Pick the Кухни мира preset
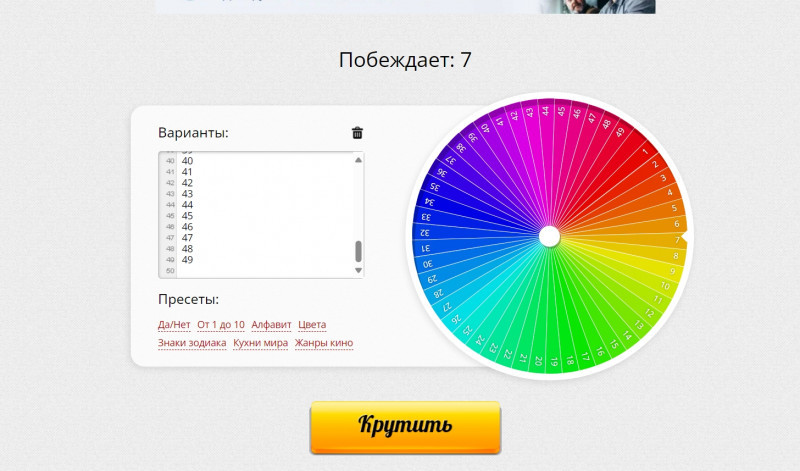800x471 pixels. 260,343
